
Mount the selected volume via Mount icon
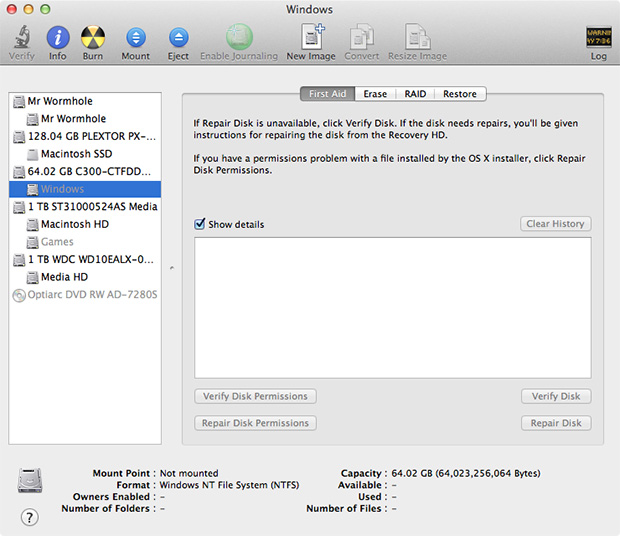pyautogui.click(x=136, y=38)
